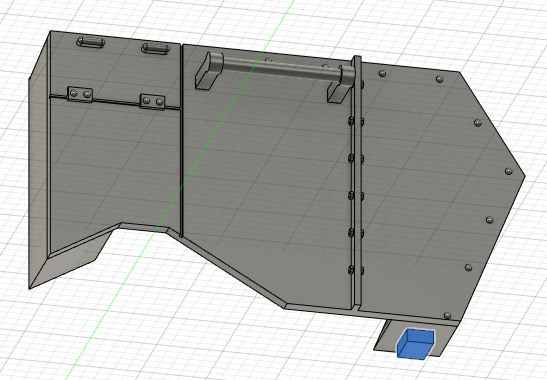Click the right hinge plate with two screws
The height and width of the screenshot is (380, 547).
pos(152,102)
